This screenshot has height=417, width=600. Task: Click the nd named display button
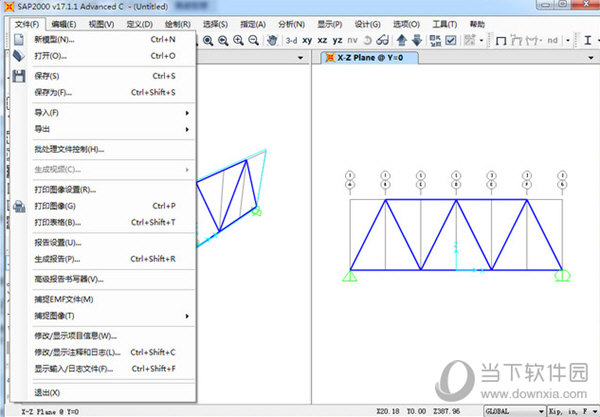(552, 40)
